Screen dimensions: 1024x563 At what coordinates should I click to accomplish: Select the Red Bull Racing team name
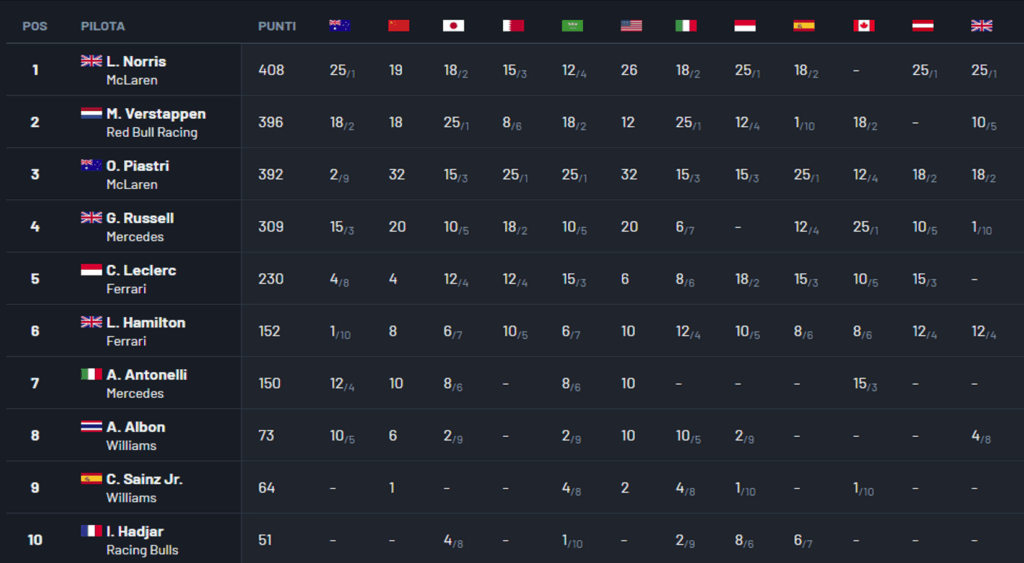[x=152, y=132]
